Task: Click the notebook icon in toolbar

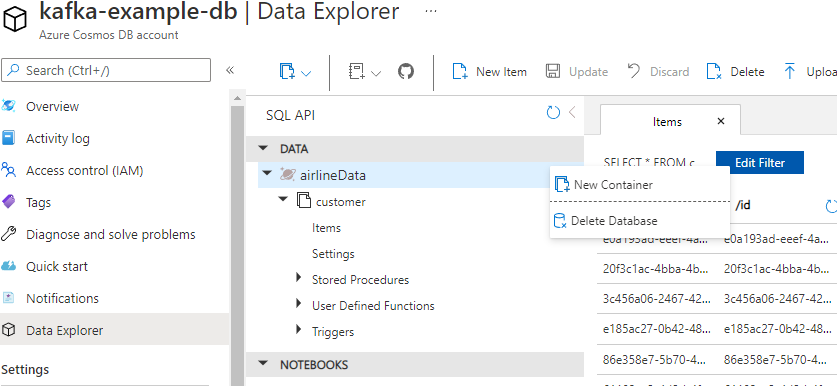Action: pyautogui.click(x=356, y=72)
